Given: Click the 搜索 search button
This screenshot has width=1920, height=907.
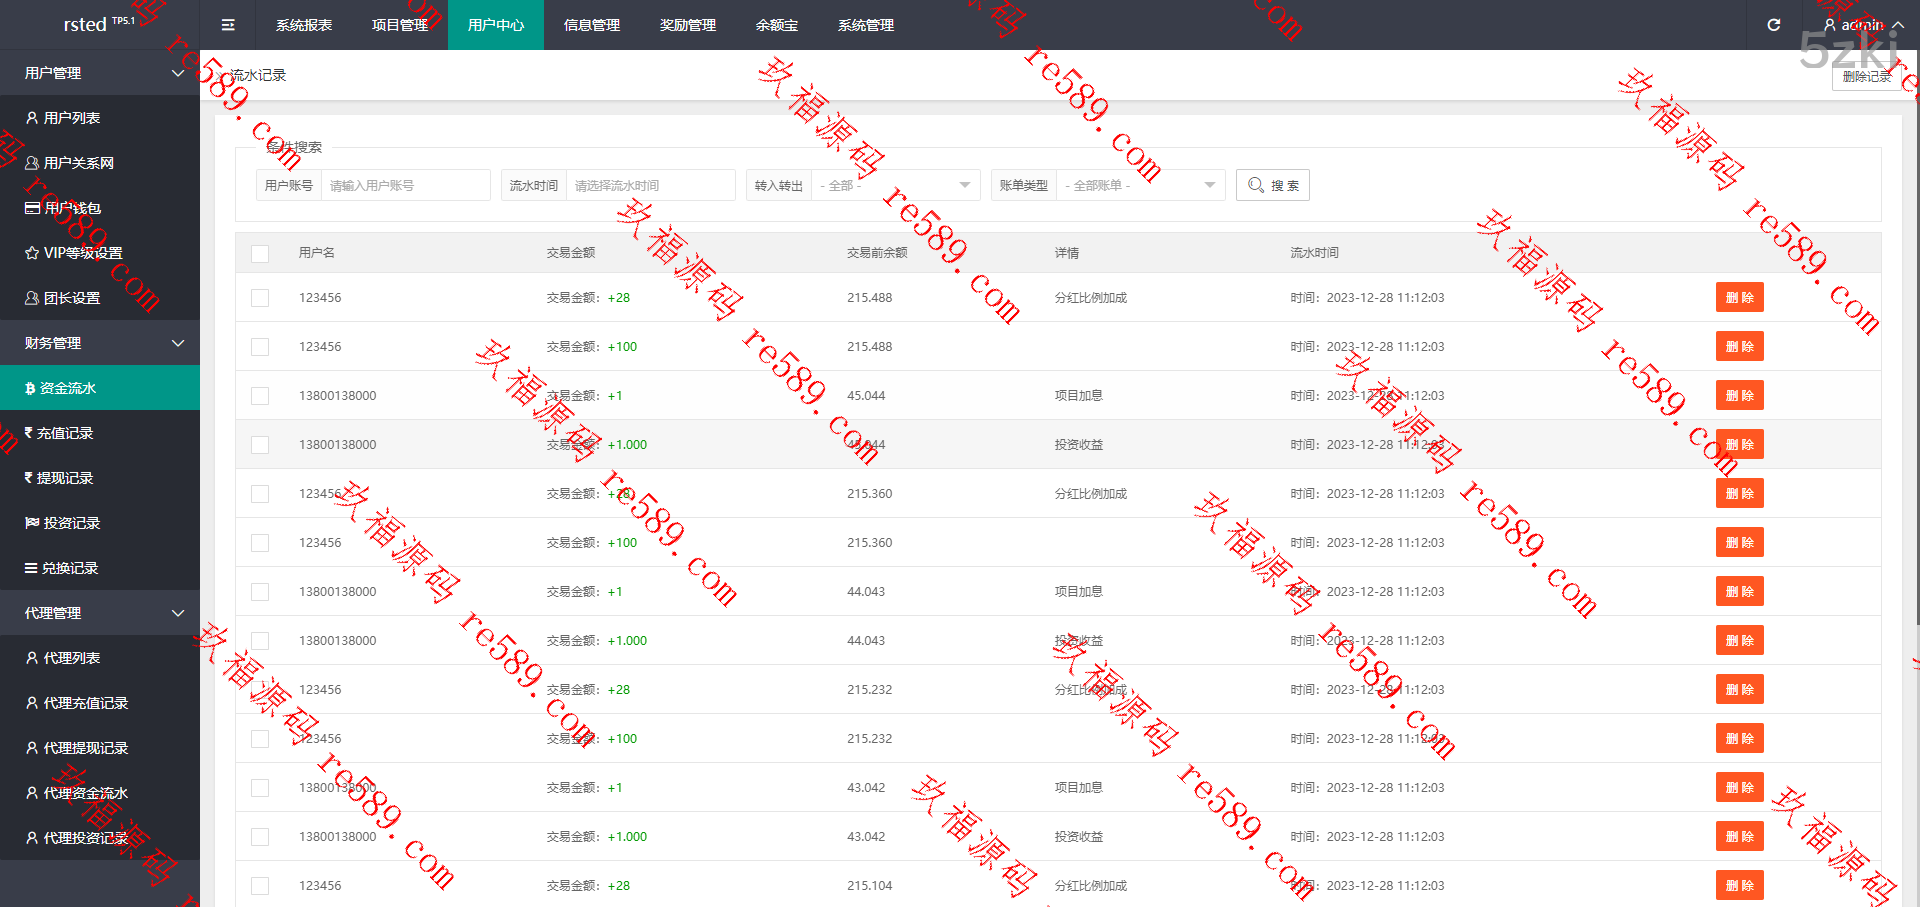Looking at the screenshot, I should [x=1272, y=186].
